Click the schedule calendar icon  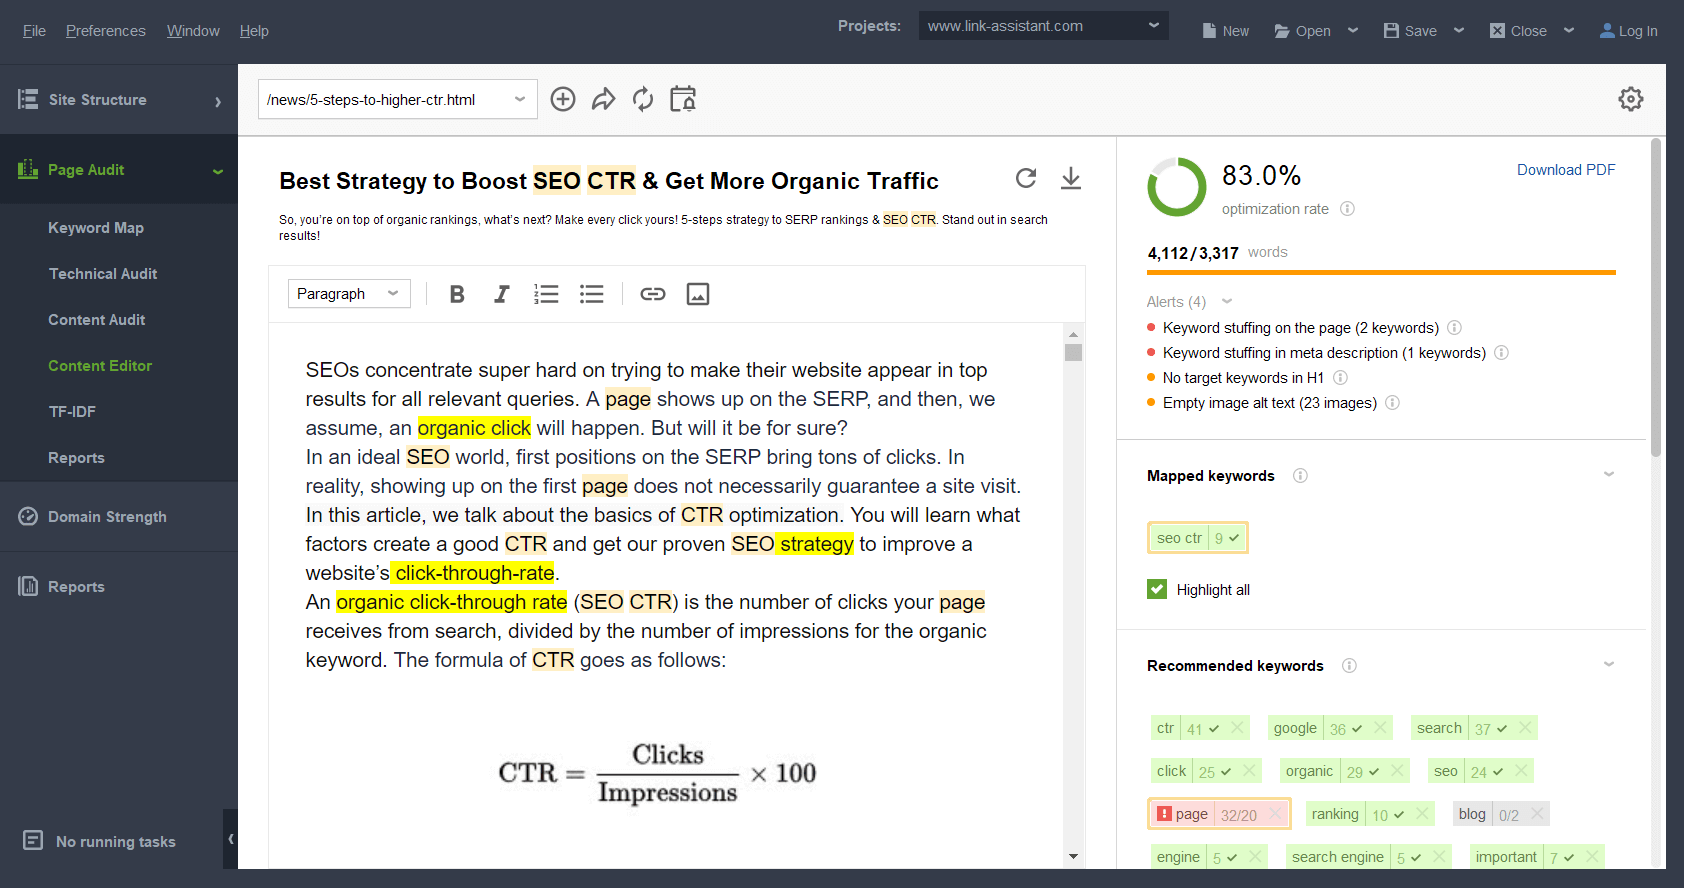tap(683, 99)
